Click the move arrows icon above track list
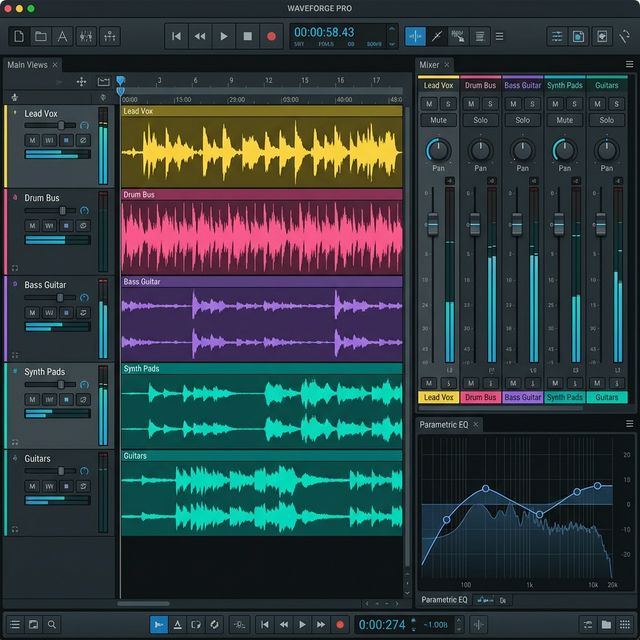The width and height of the screenshot is (640, 640). pyautogui.click(x=81, y=82)
